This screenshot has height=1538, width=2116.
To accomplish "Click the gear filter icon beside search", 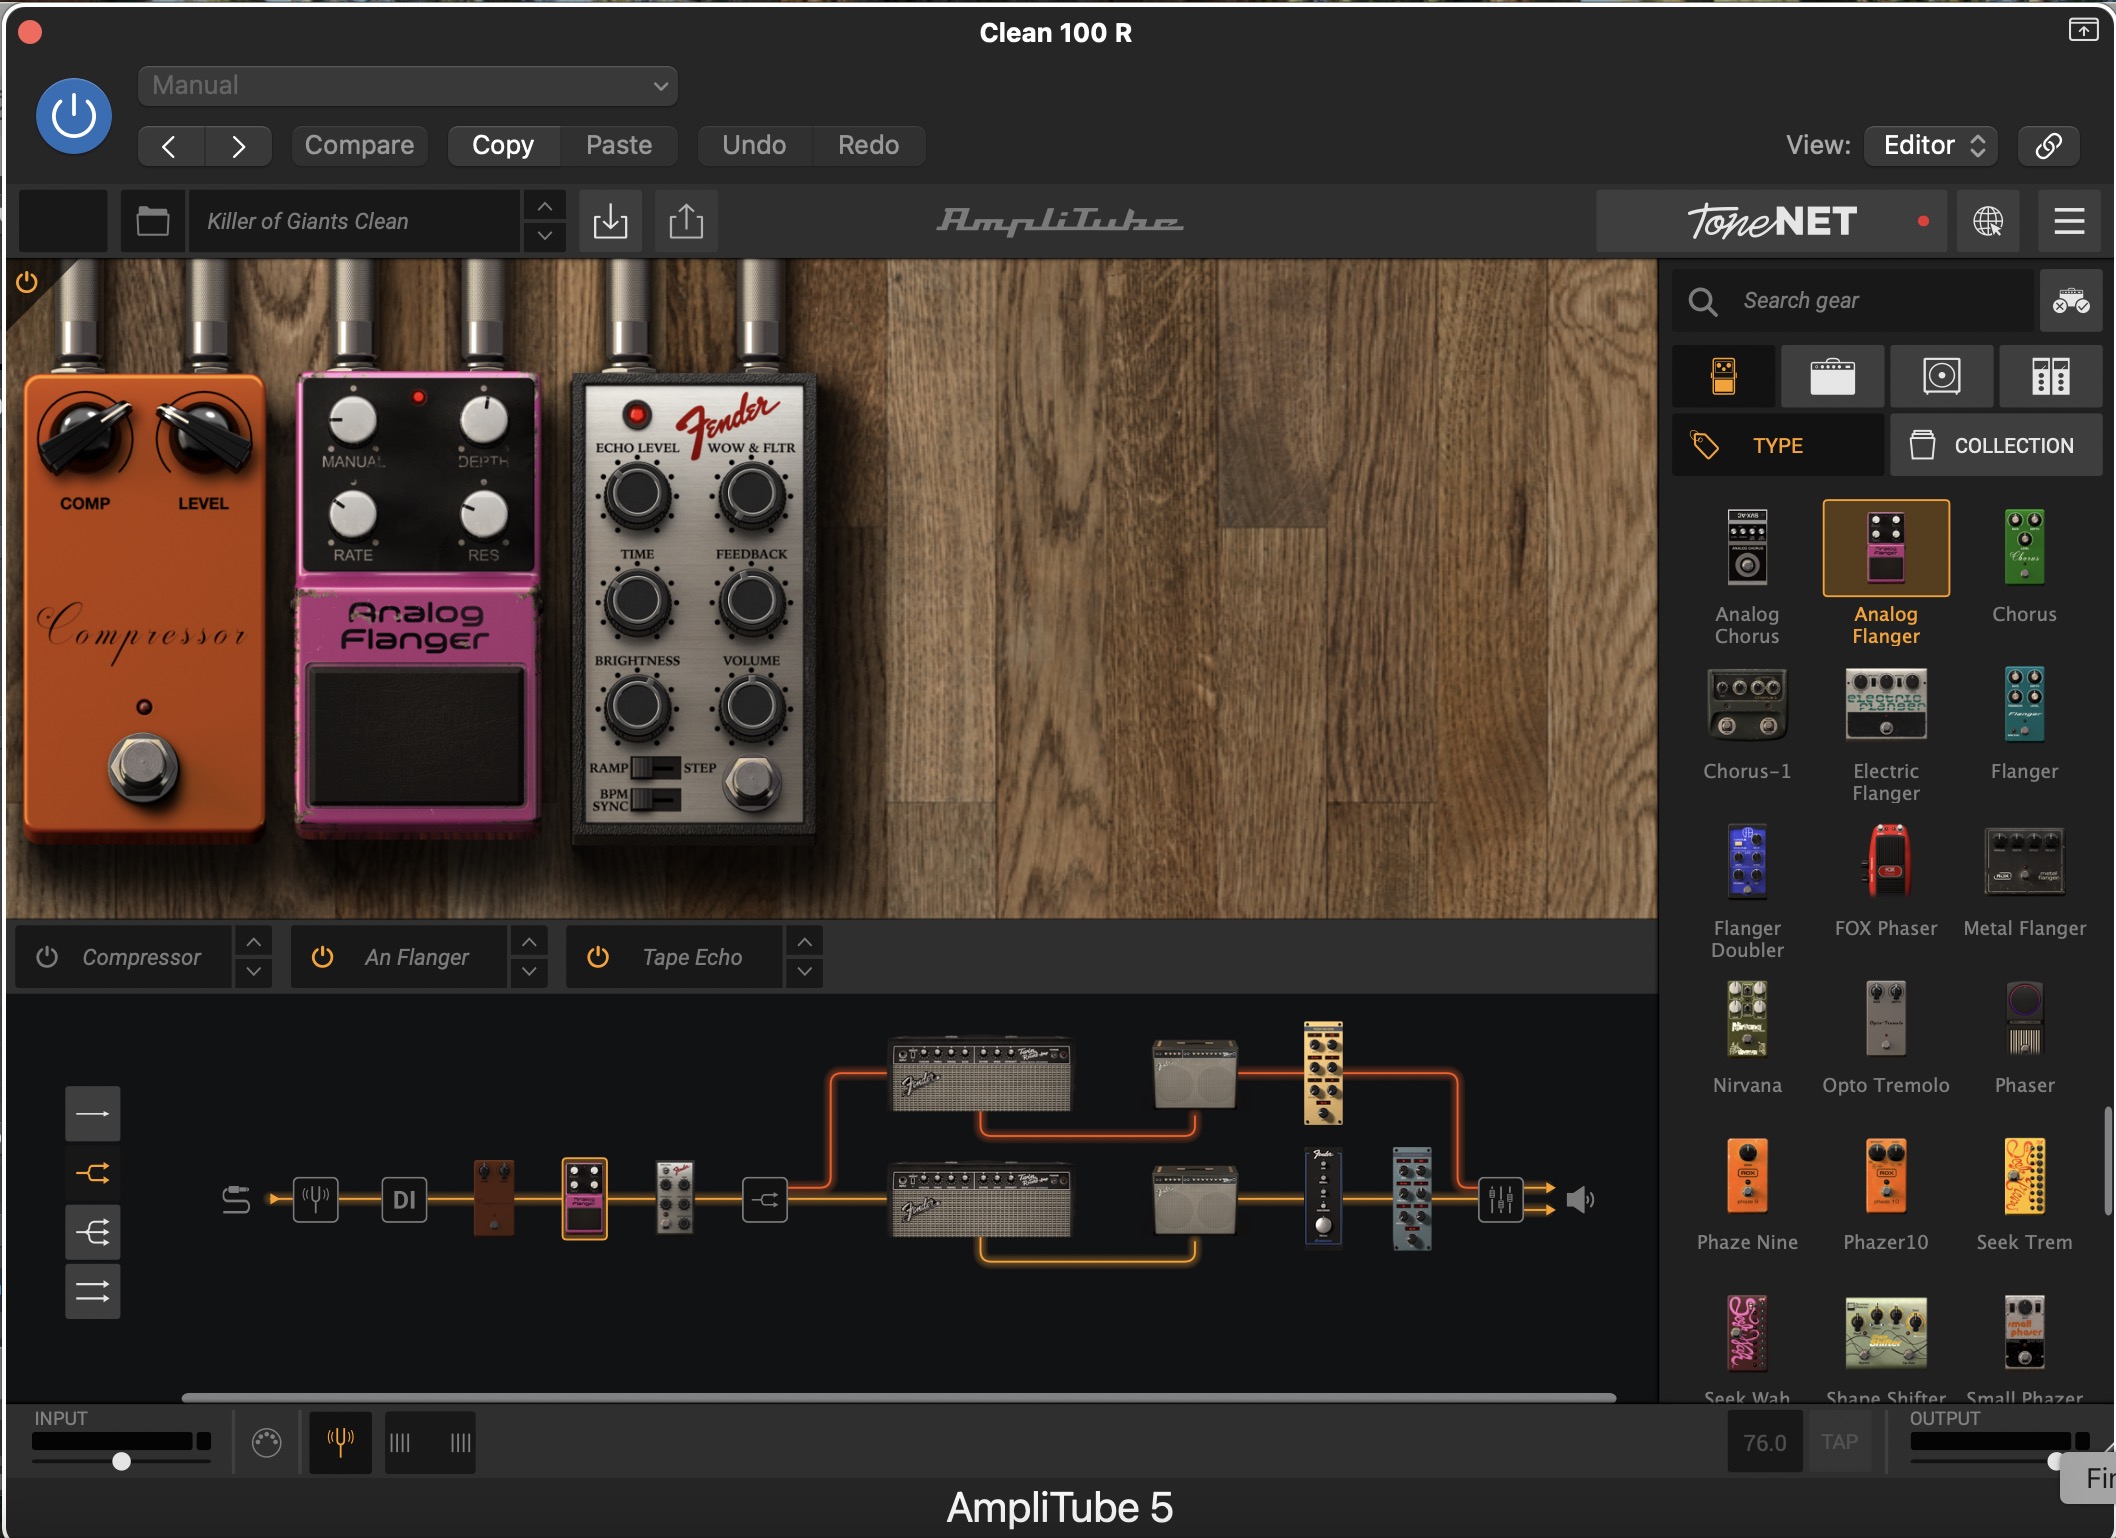I will click(2071, 301).
